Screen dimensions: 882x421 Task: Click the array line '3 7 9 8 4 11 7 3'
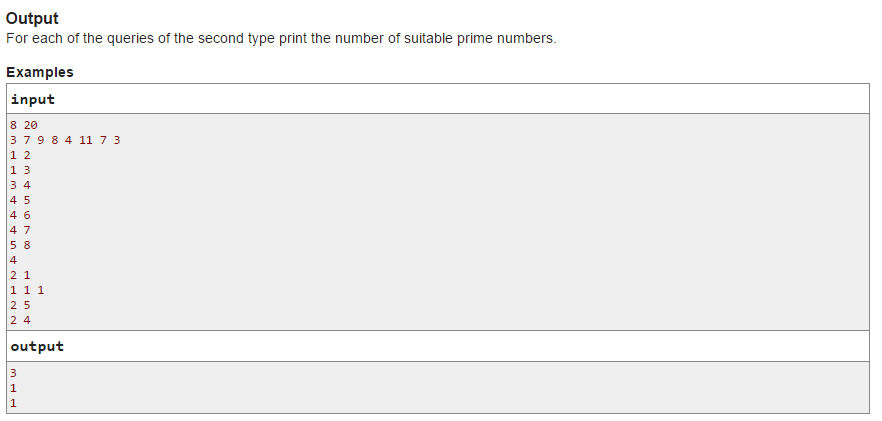pos(65,140)
